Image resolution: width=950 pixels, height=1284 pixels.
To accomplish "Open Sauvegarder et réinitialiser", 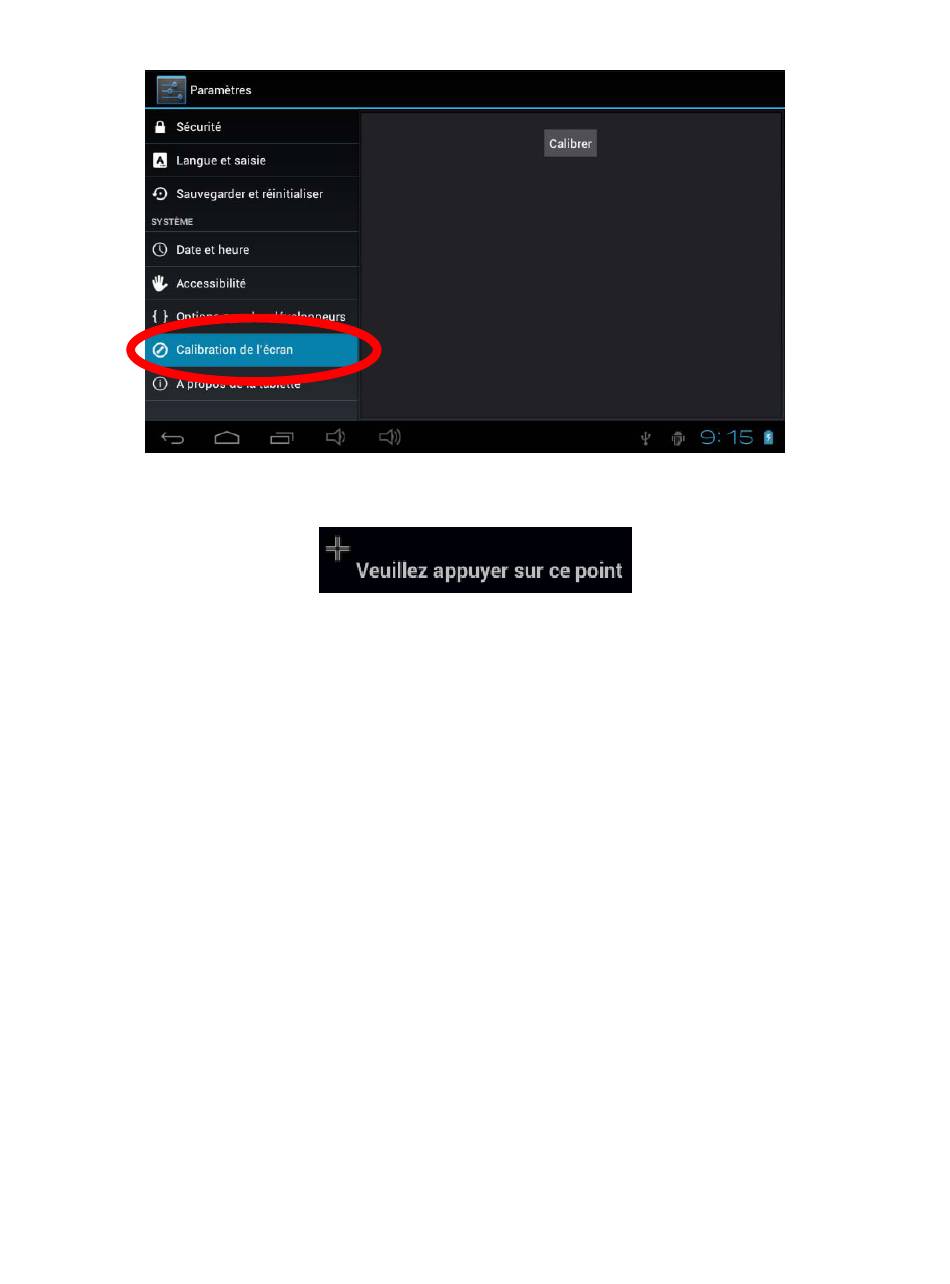I will tap(252, 194).
